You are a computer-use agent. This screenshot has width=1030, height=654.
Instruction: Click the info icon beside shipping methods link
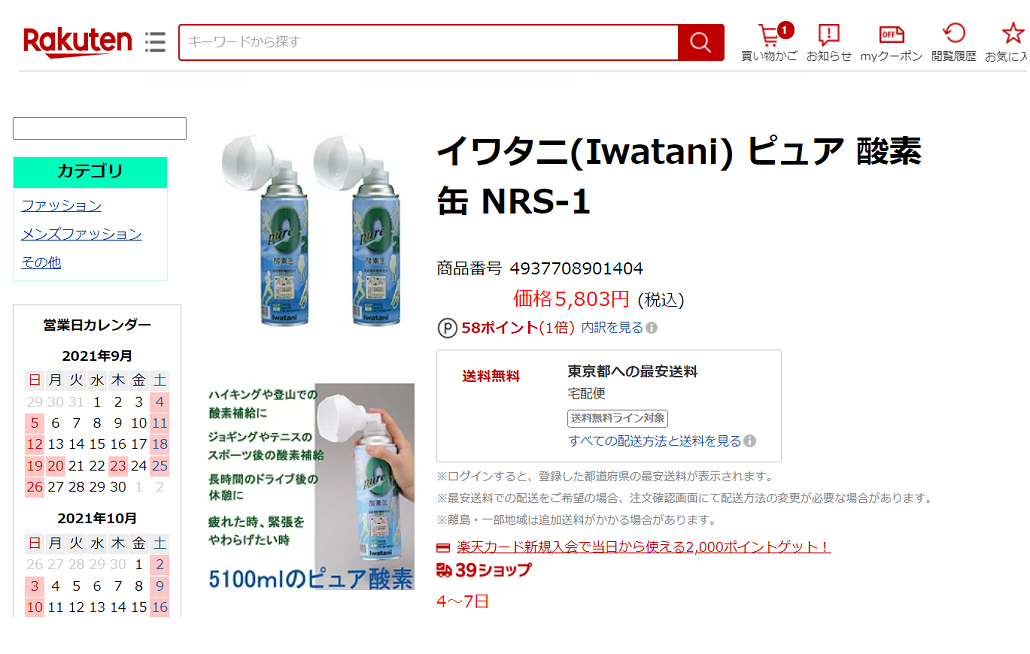coord(750,441)
